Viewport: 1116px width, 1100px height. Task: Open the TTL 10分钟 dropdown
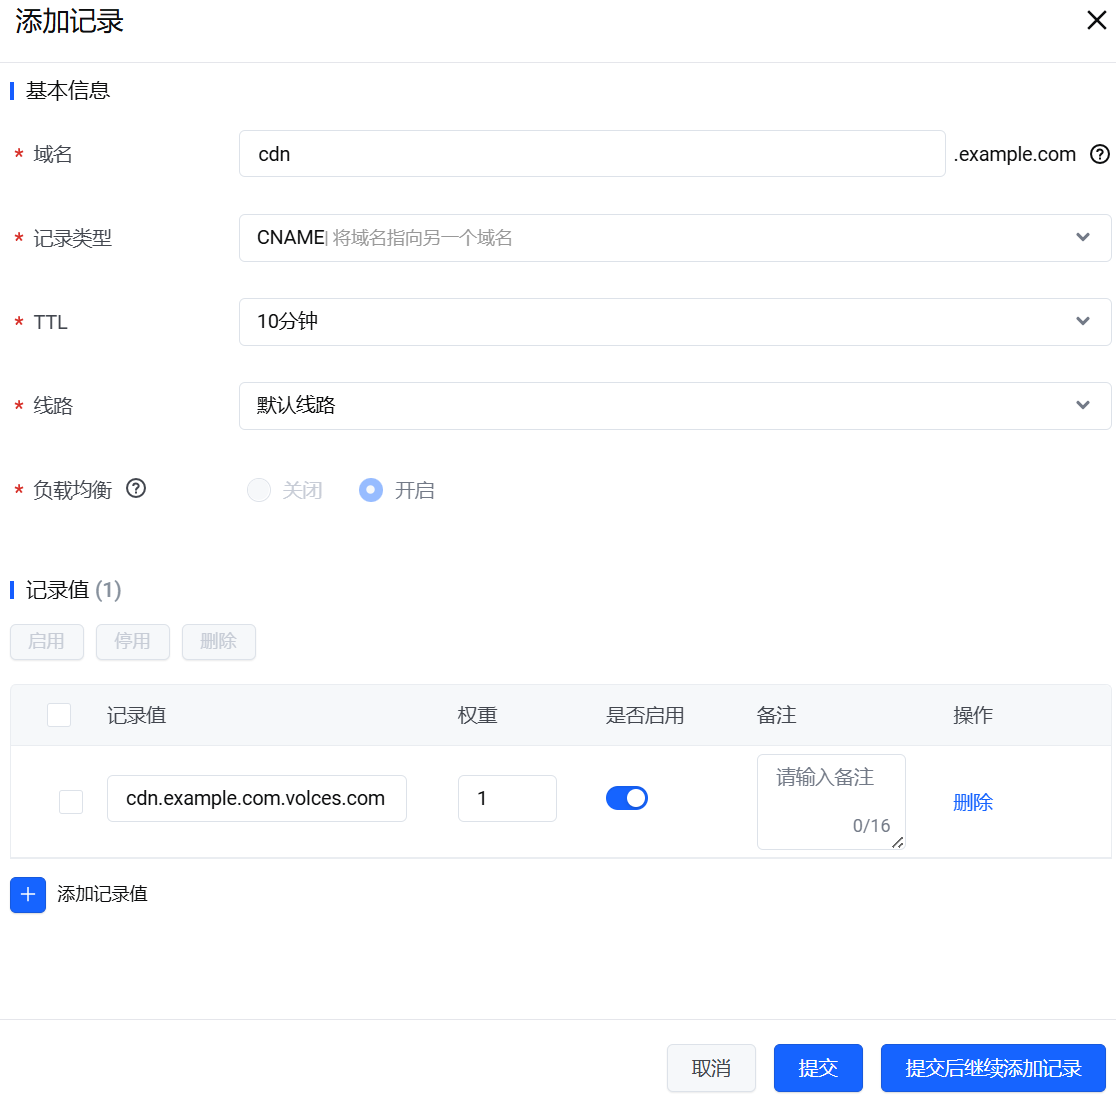675,322
